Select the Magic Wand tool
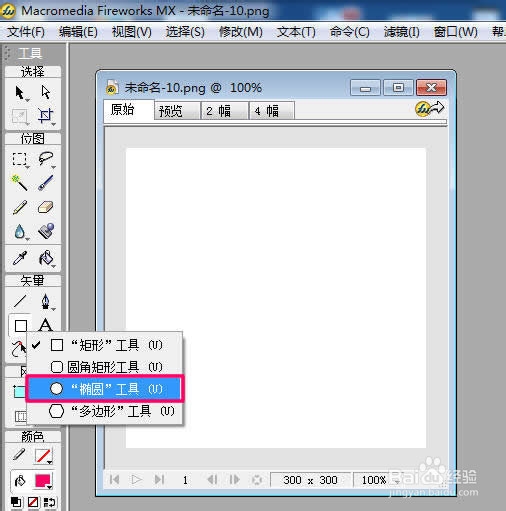The height and width of the screenshot is (511, 506). 20,183
